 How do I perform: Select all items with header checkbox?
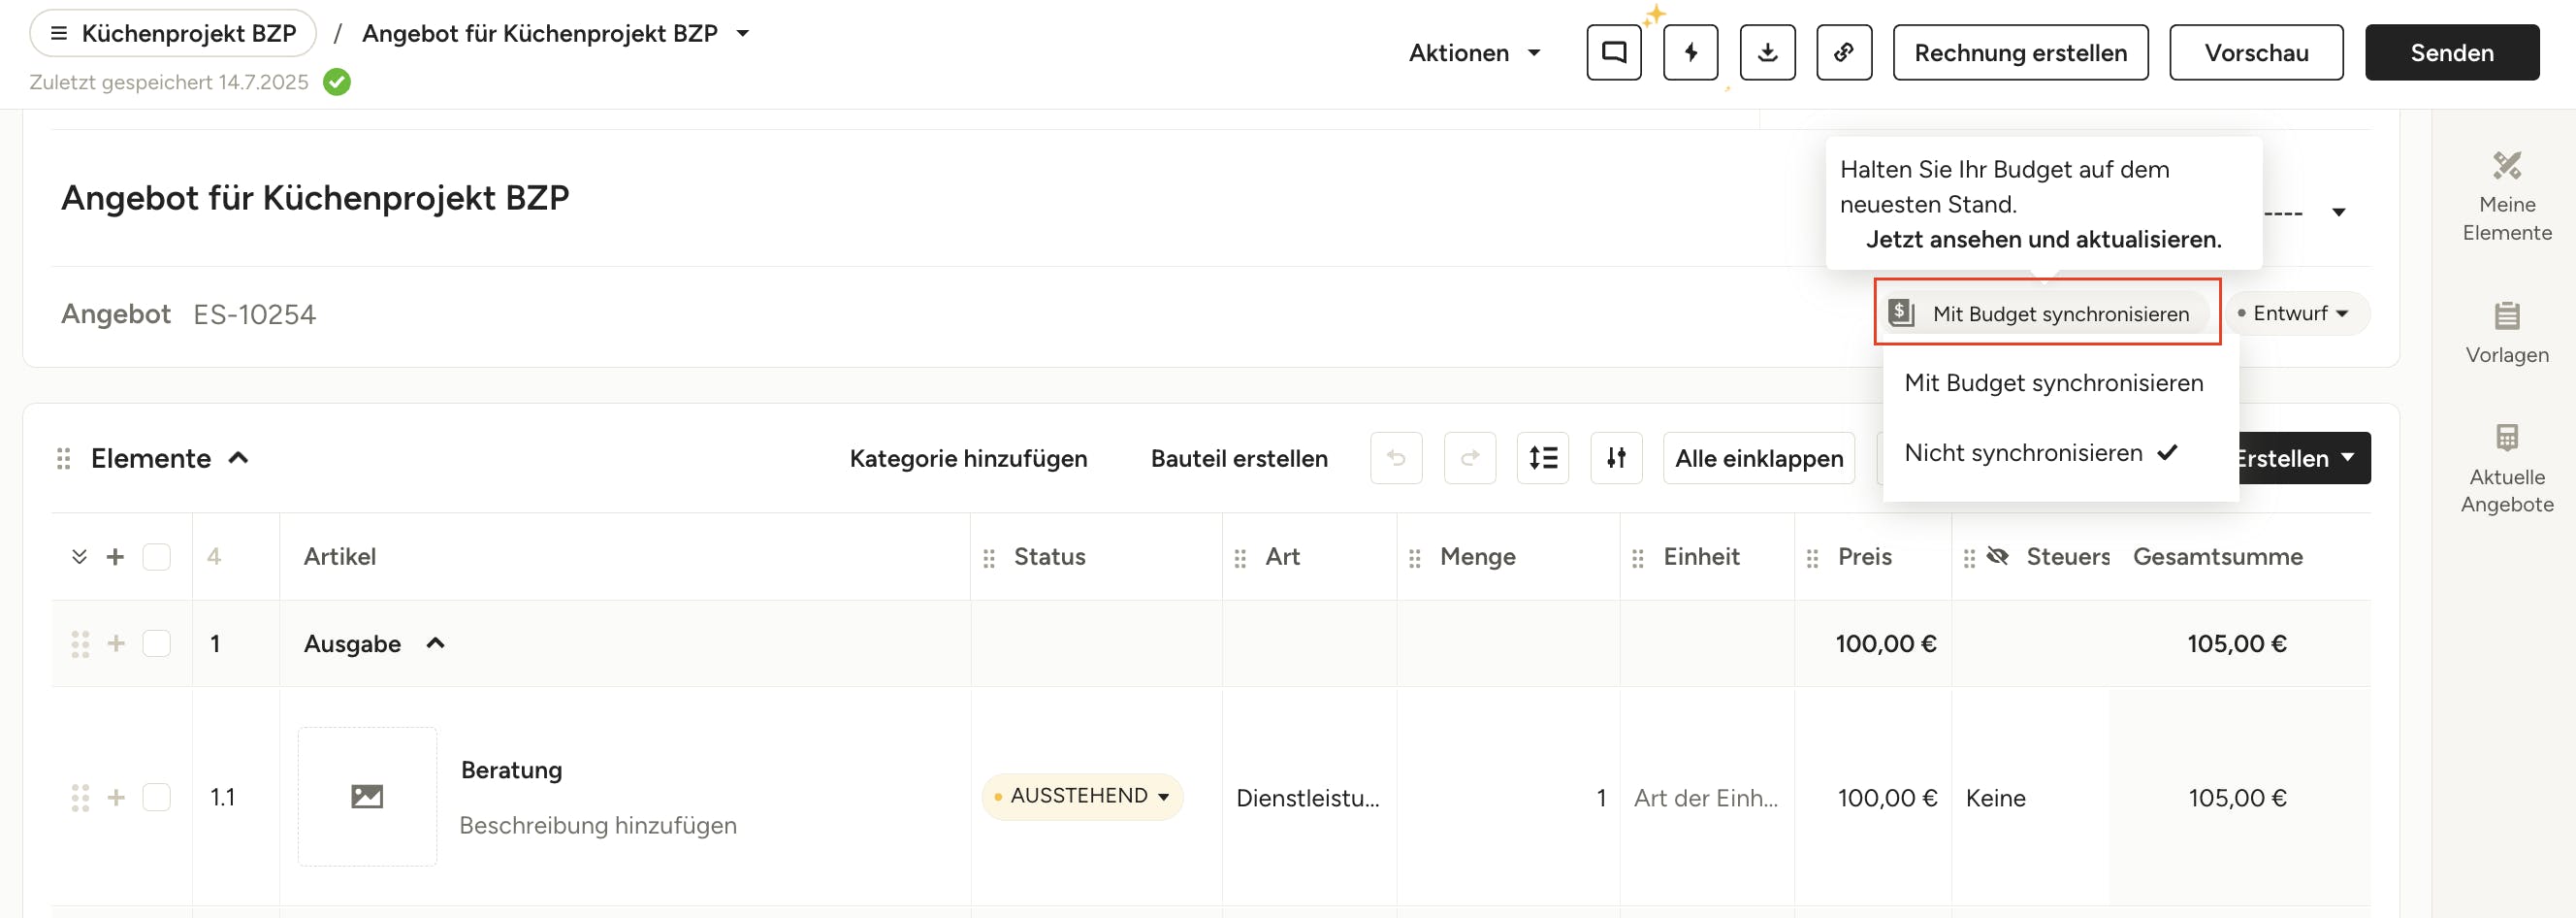pos(156,557)
